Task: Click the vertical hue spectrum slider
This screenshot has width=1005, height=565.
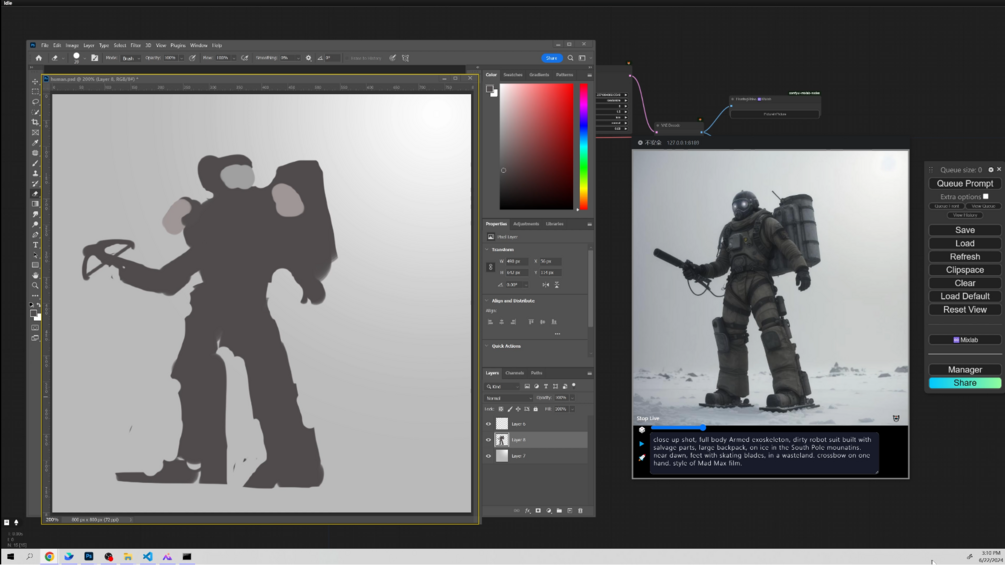Action: click(583, 146)
